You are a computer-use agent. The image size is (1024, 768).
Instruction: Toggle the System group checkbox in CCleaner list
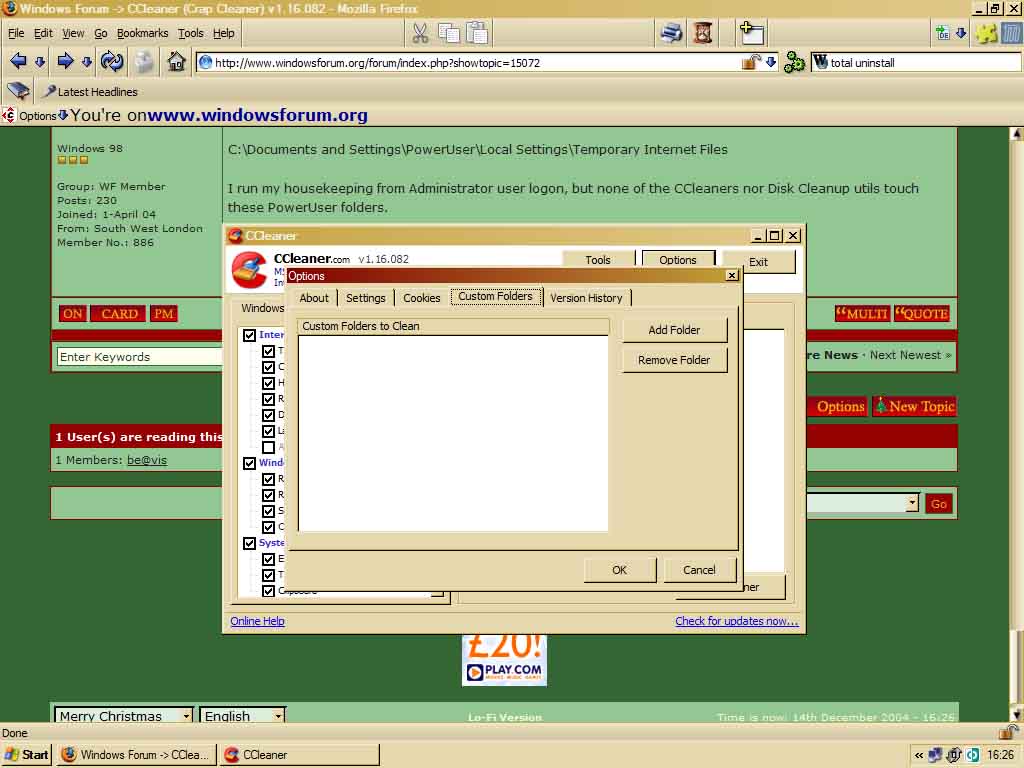pos(249,543)
